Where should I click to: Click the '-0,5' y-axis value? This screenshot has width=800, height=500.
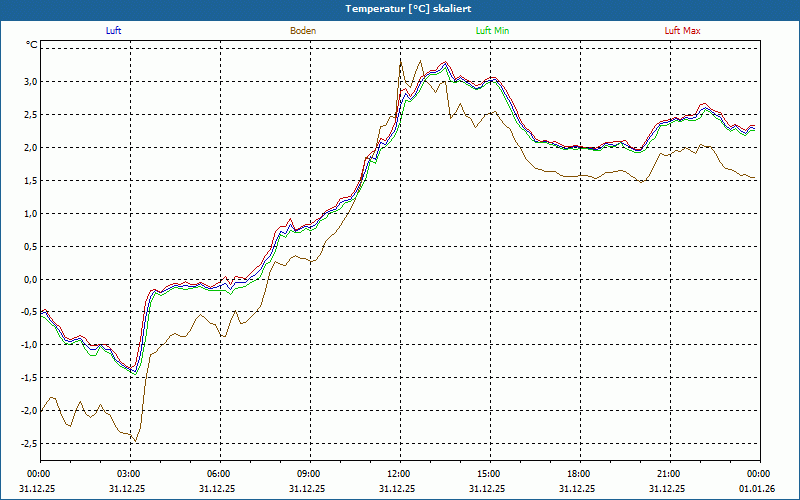click(29, 312)
